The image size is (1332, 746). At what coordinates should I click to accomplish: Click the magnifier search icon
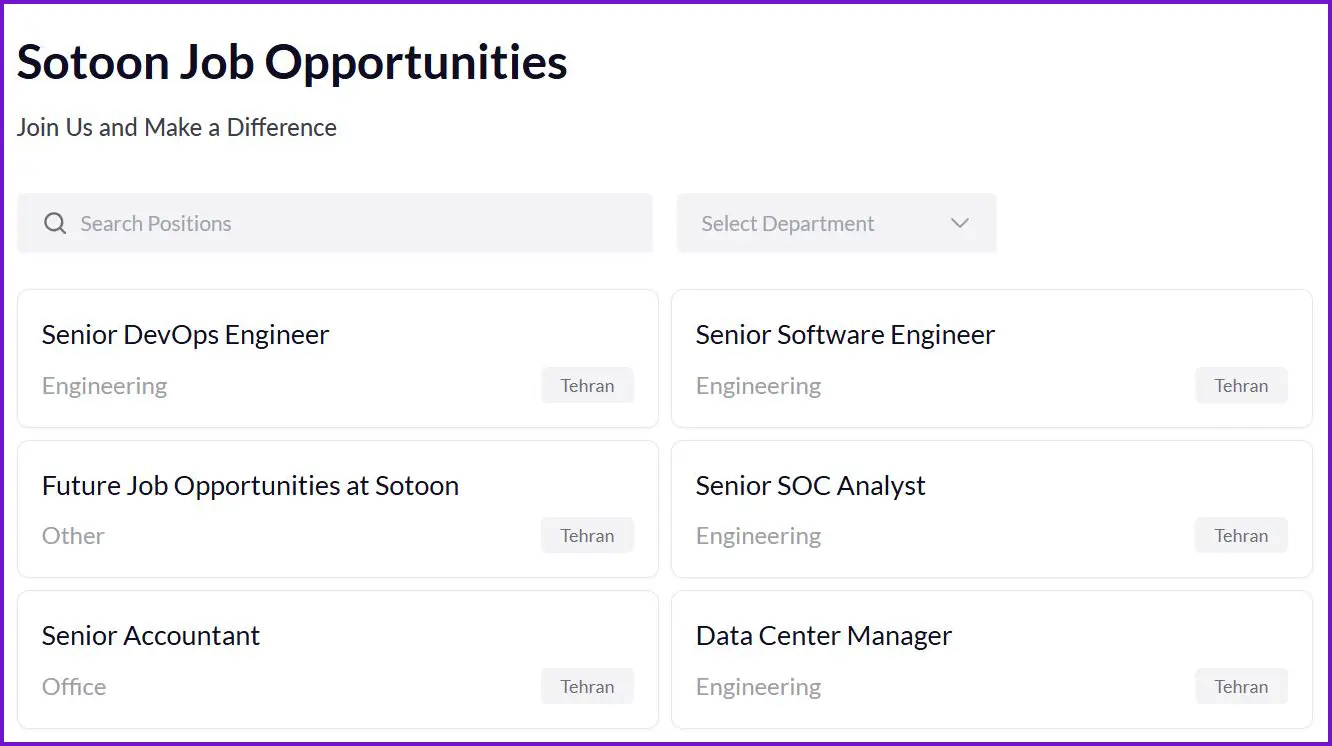click(55, 223)
